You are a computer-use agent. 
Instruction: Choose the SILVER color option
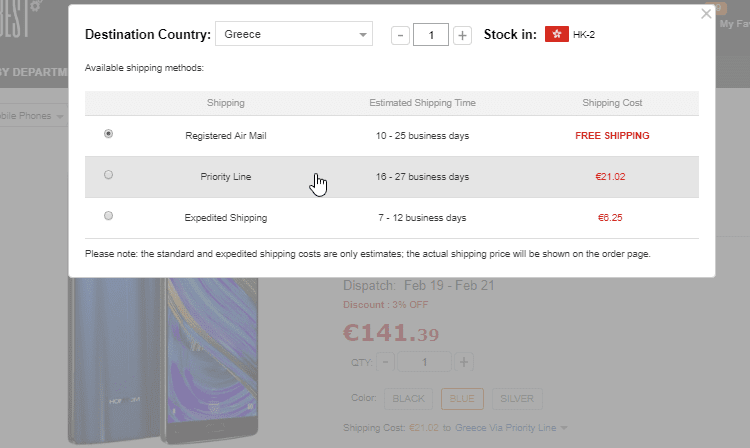pos(518,398)
